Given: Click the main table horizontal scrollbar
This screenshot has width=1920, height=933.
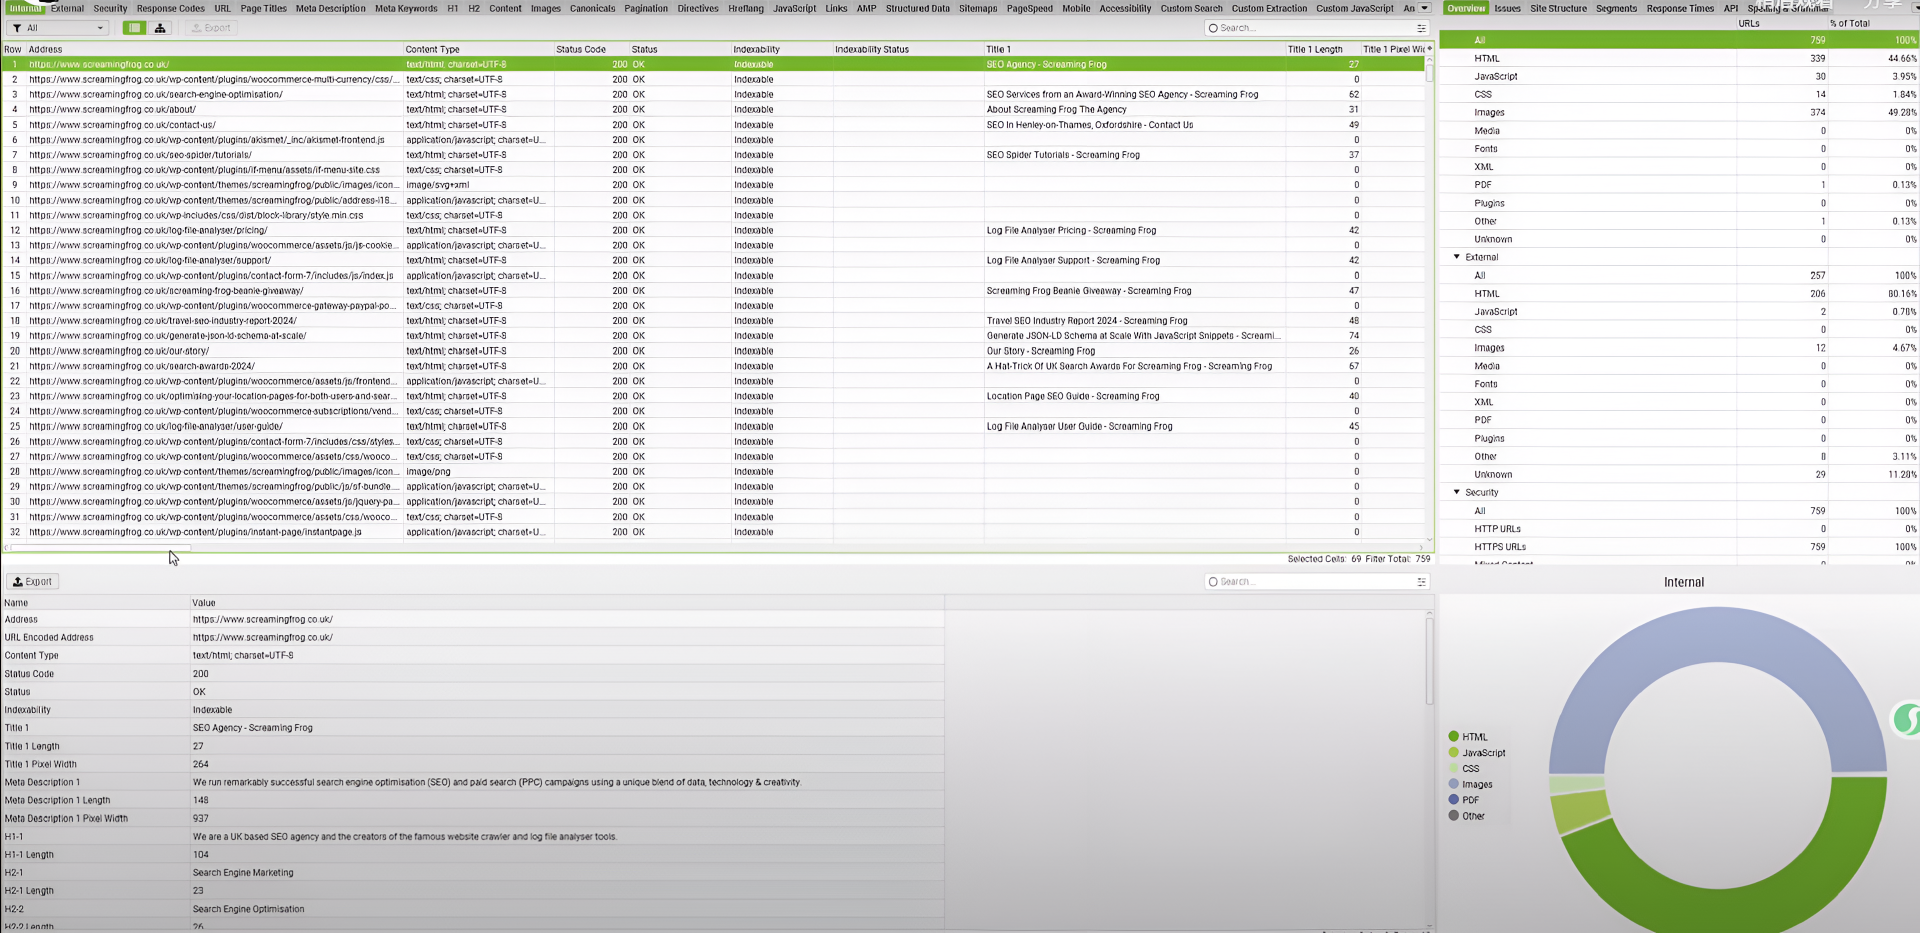Looking at the screenshot, I should 100,548.
